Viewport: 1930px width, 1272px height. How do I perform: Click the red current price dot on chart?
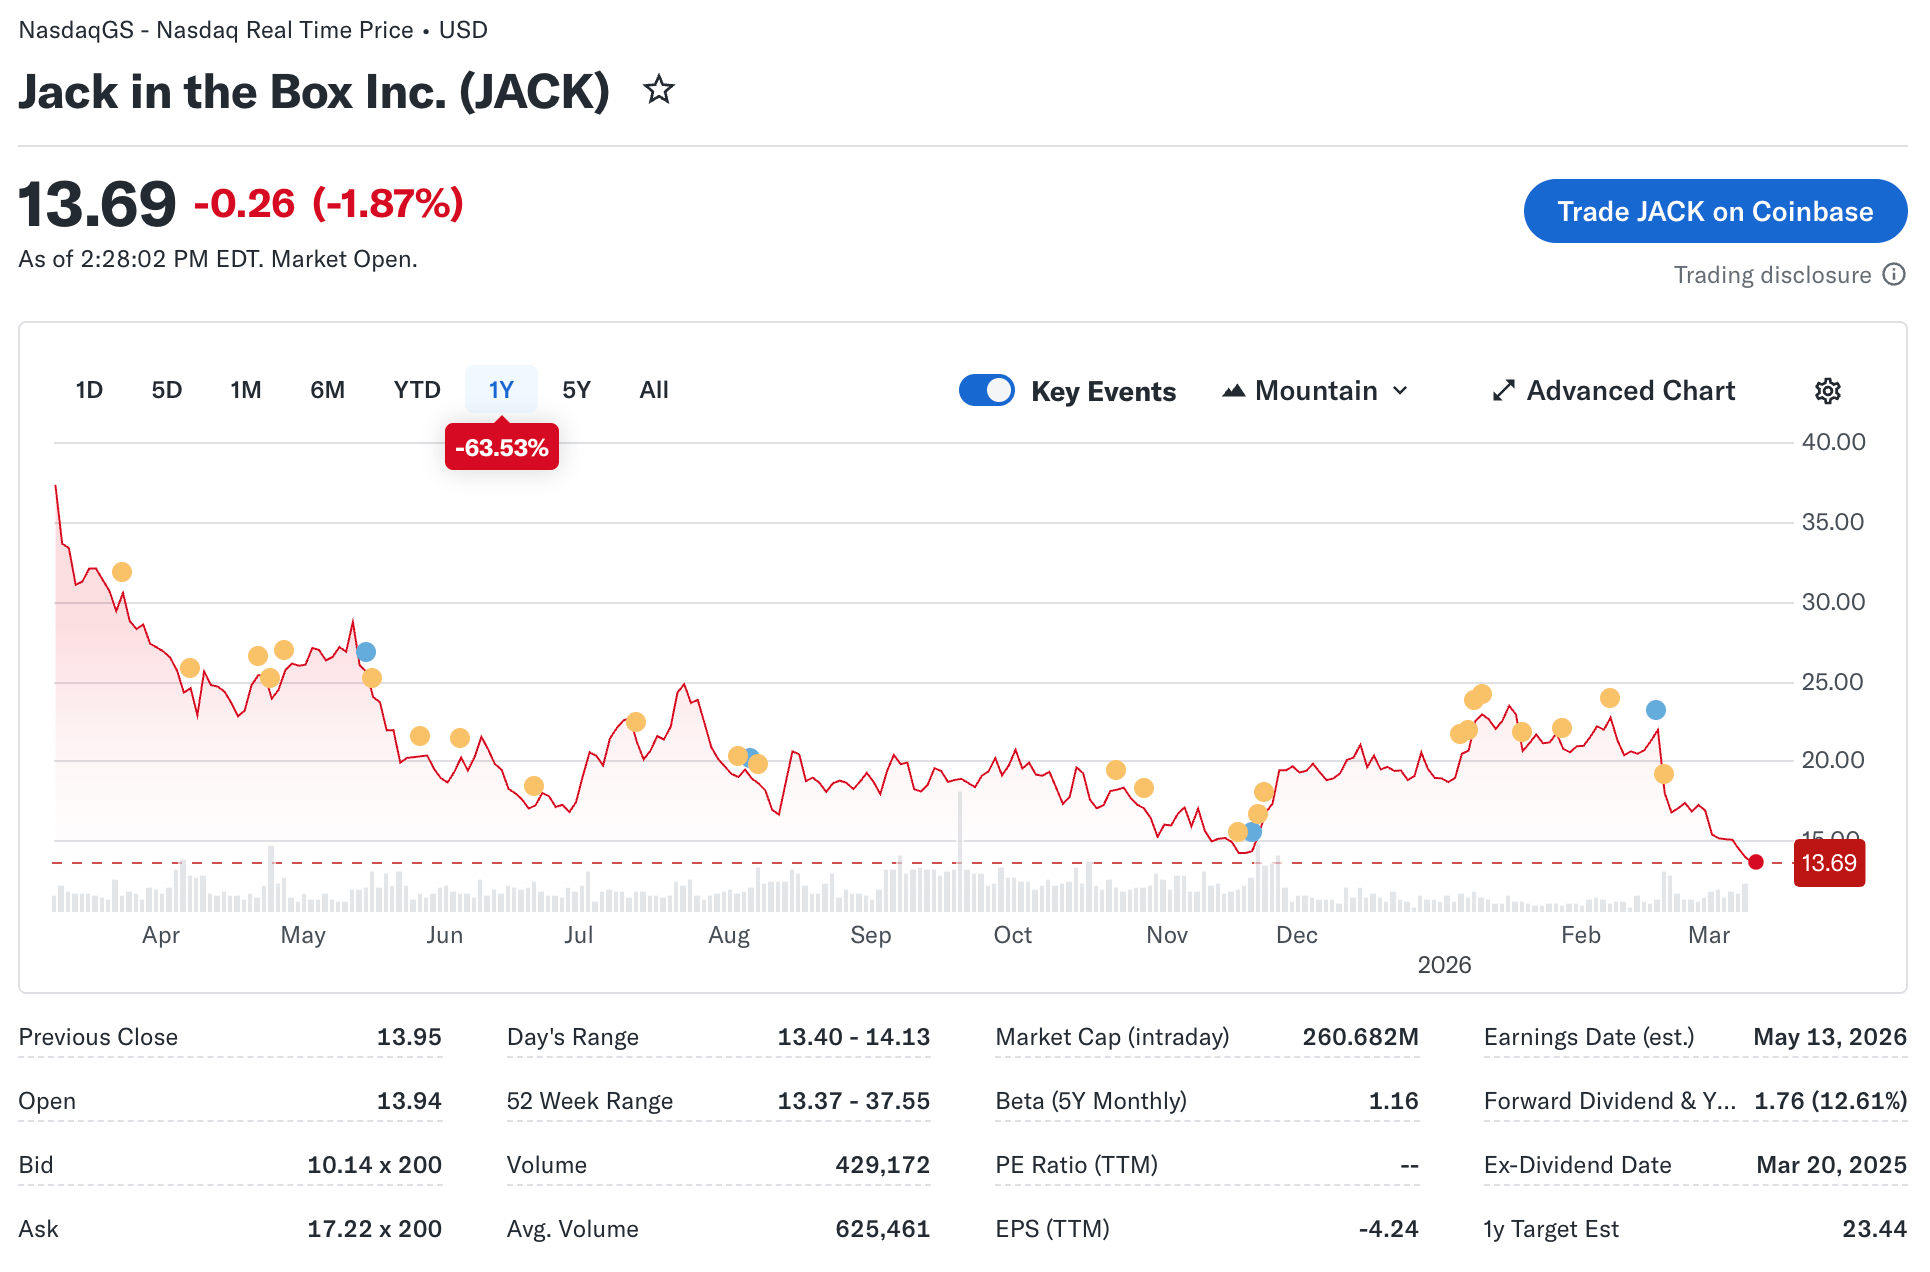(1756, 862)
